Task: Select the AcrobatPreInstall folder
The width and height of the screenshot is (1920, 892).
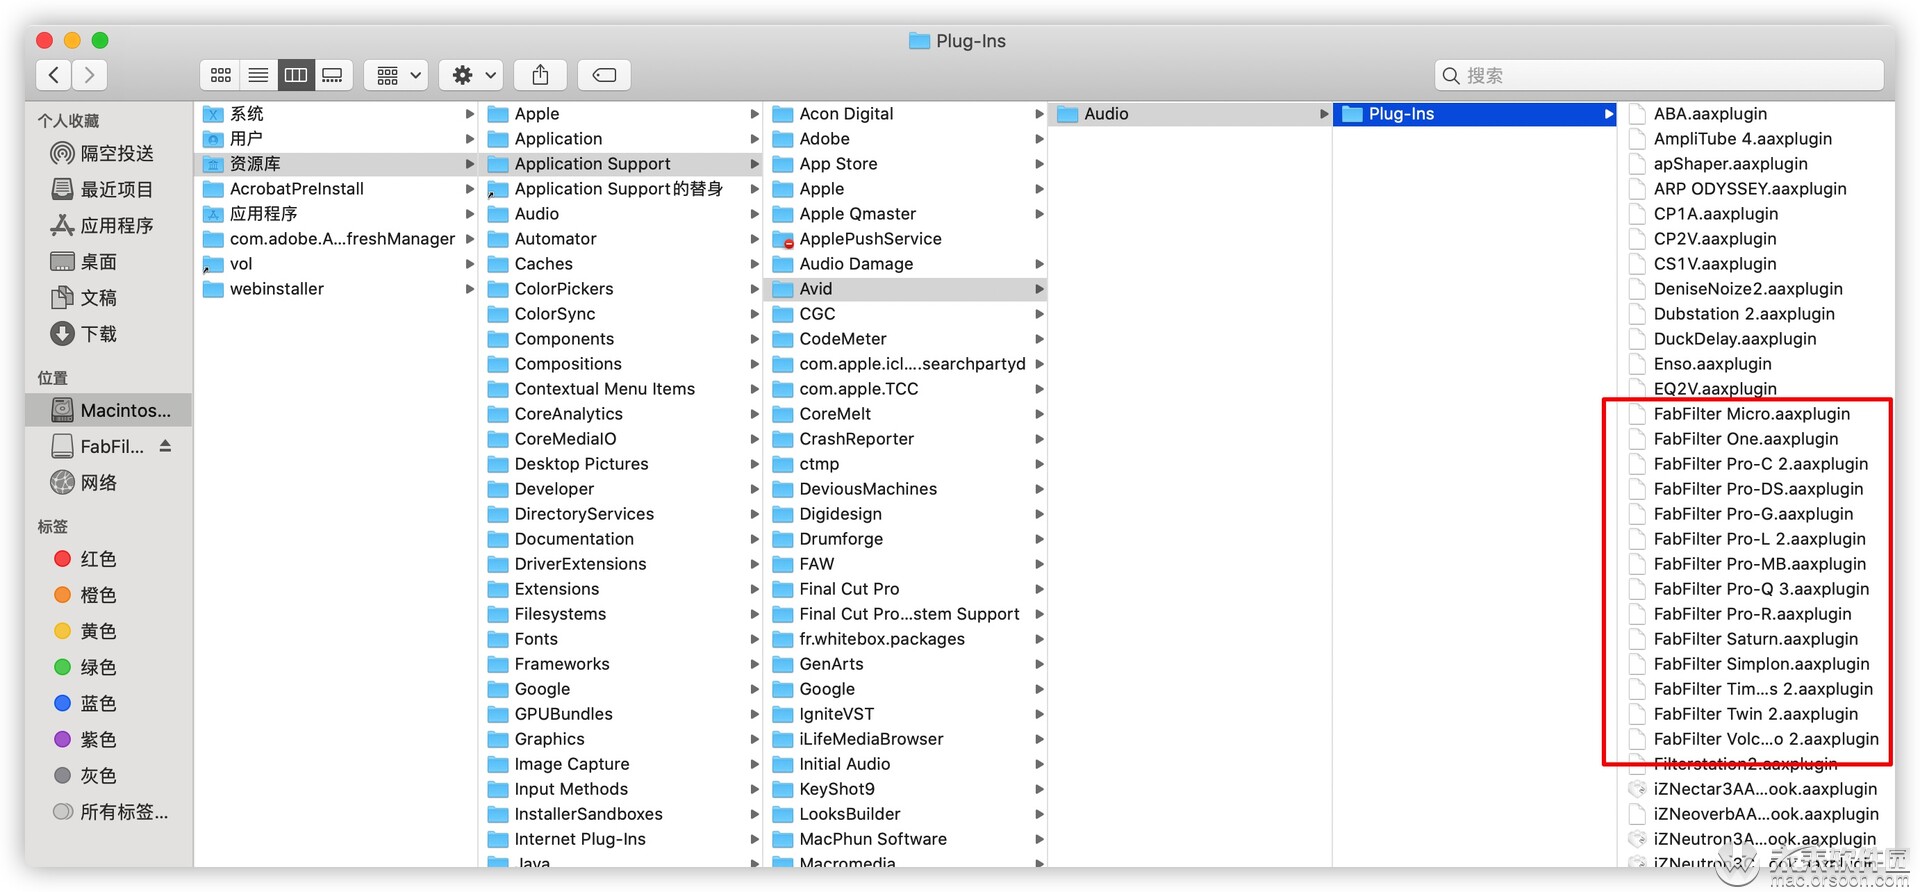Action: [x=337, y=189]
